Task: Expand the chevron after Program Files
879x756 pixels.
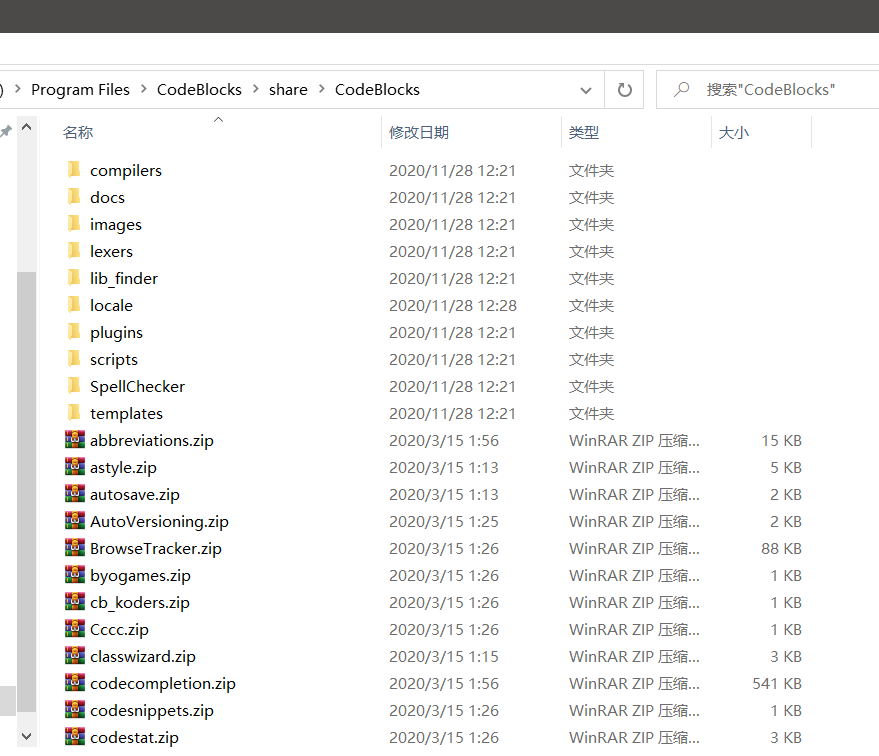Action: (x=144, y=89)
